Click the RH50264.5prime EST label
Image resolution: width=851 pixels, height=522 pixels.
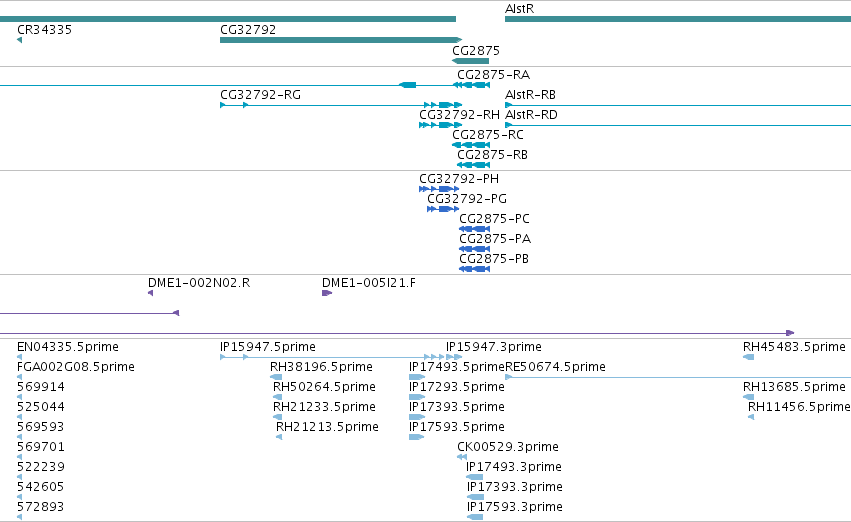coord(325,387)
